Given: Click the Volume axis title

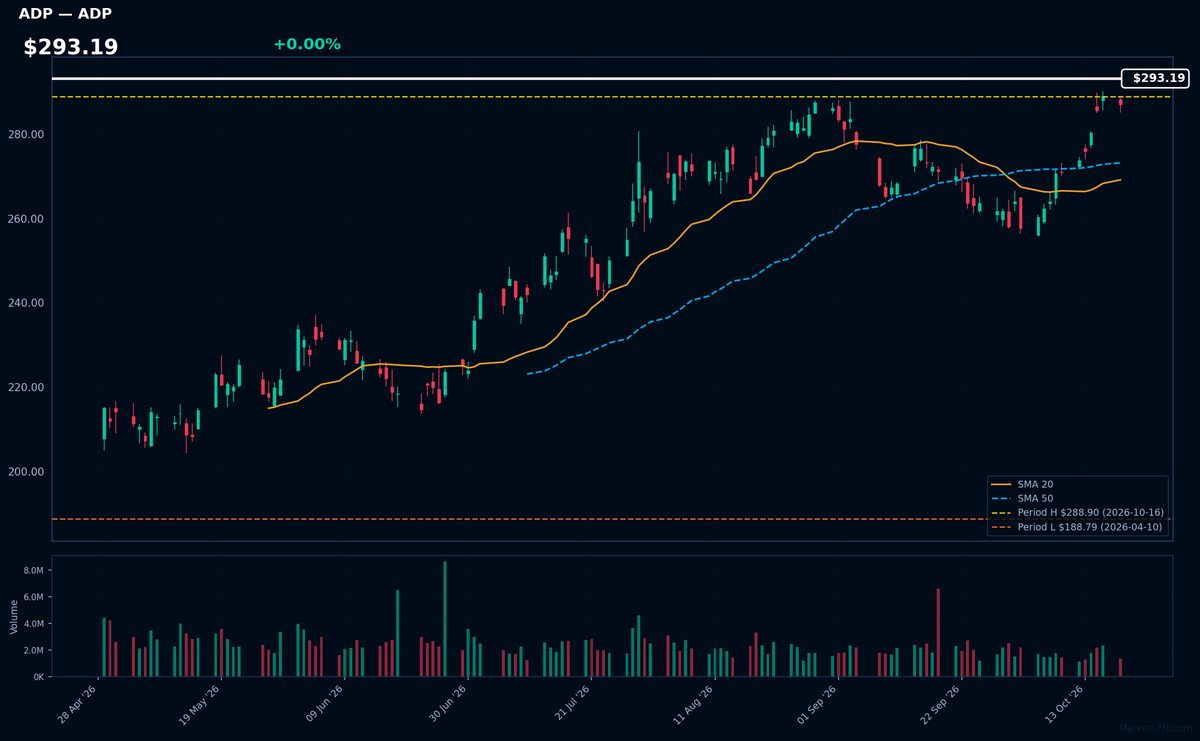Looking at the screenshot, I should tap(13, 616).
